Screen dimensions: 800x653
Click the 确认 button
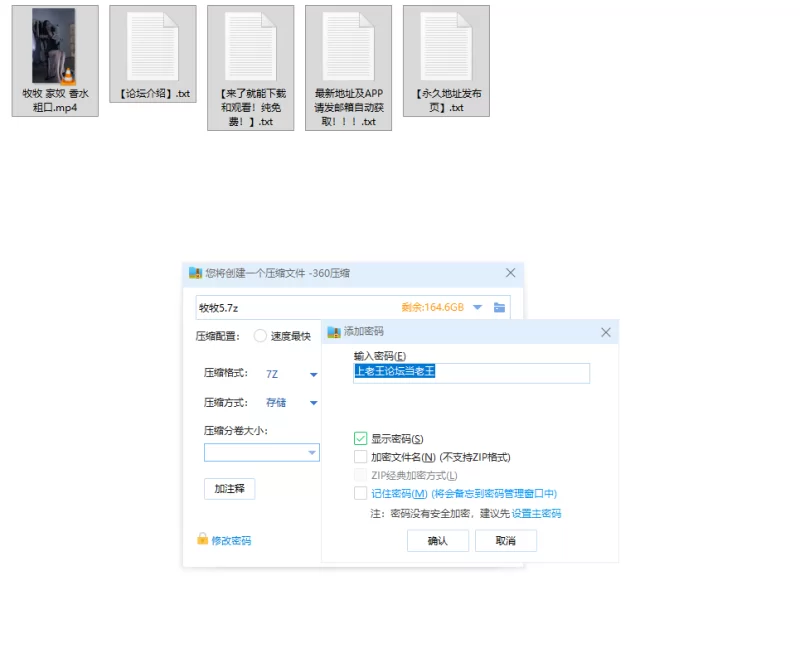click(438, 541)
